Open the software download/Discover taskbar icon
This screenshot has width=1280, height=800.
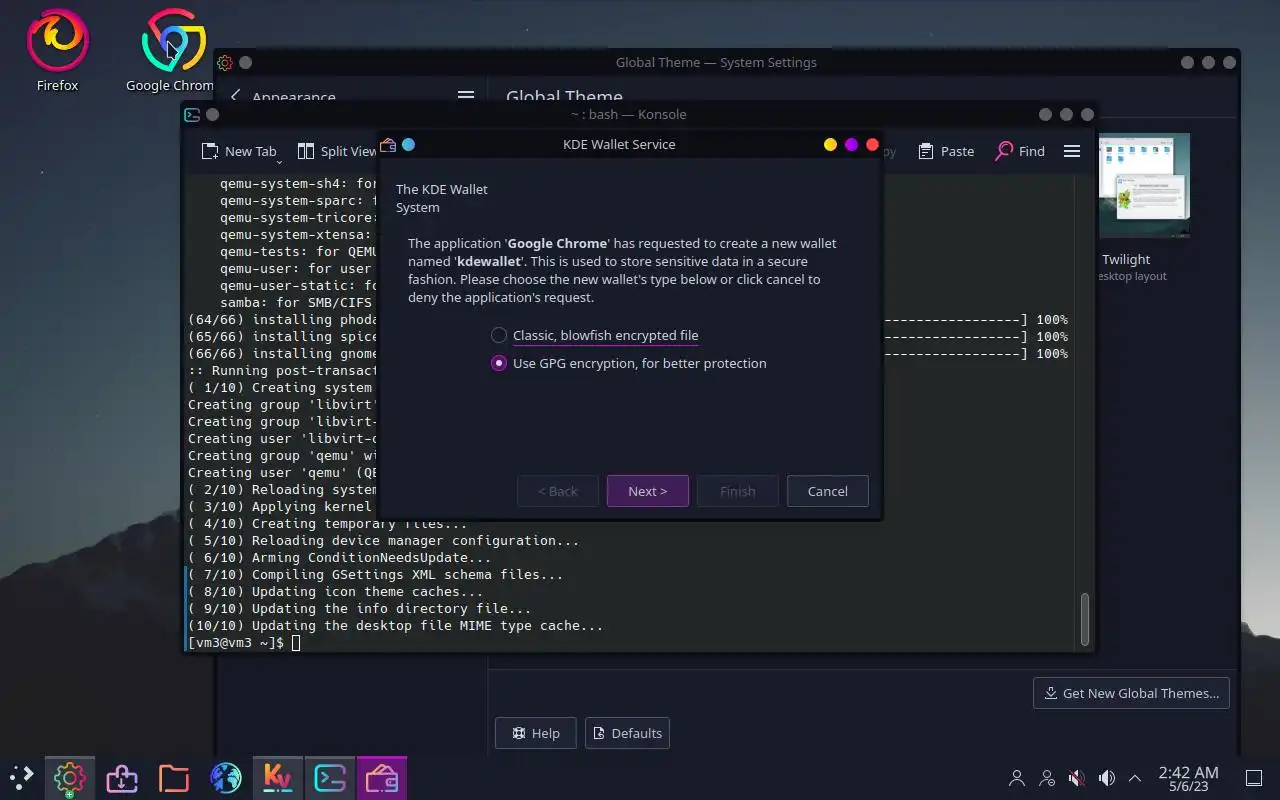[121, 777]
